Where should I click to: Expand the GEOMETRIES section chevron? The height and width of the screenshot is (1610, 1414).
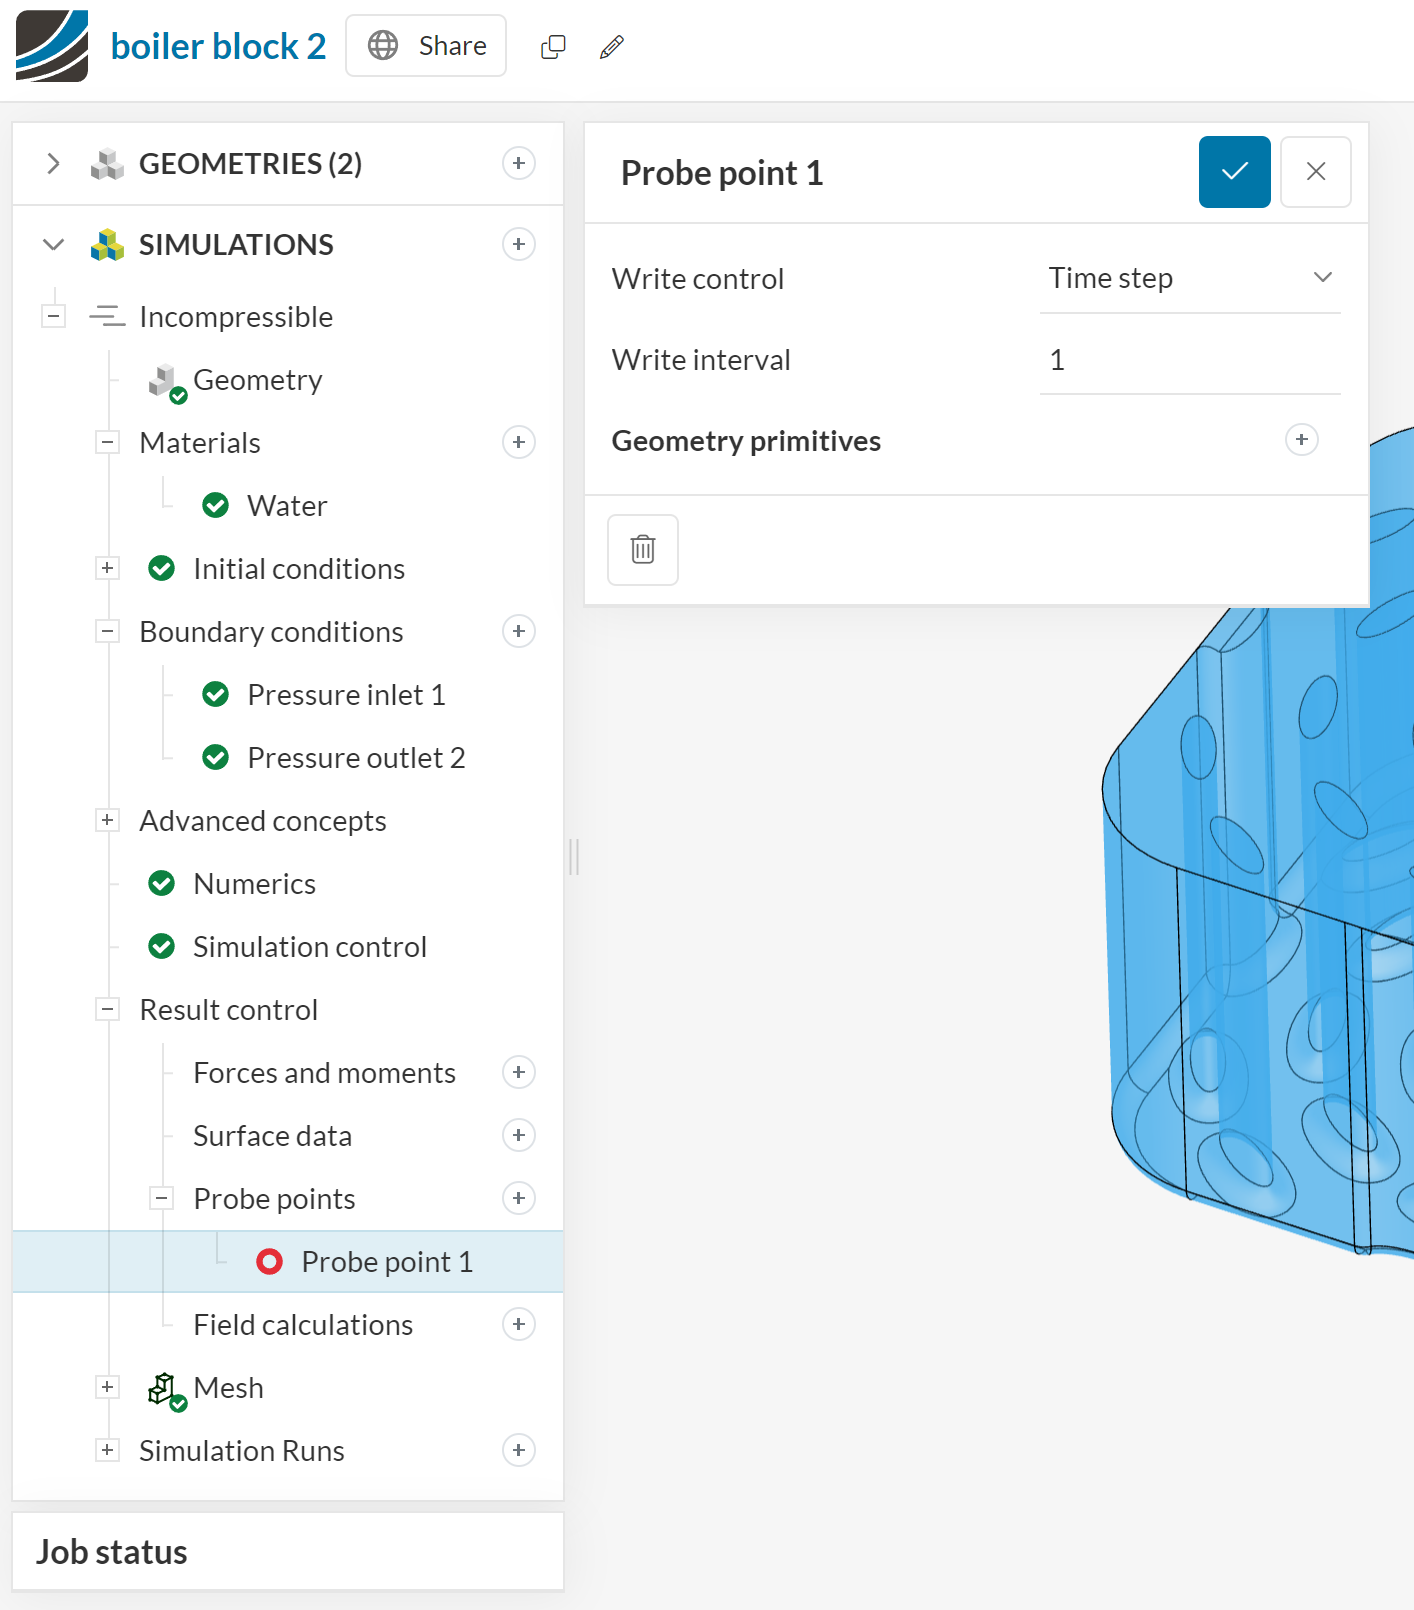pyautogui.click(x=54, y=163)
